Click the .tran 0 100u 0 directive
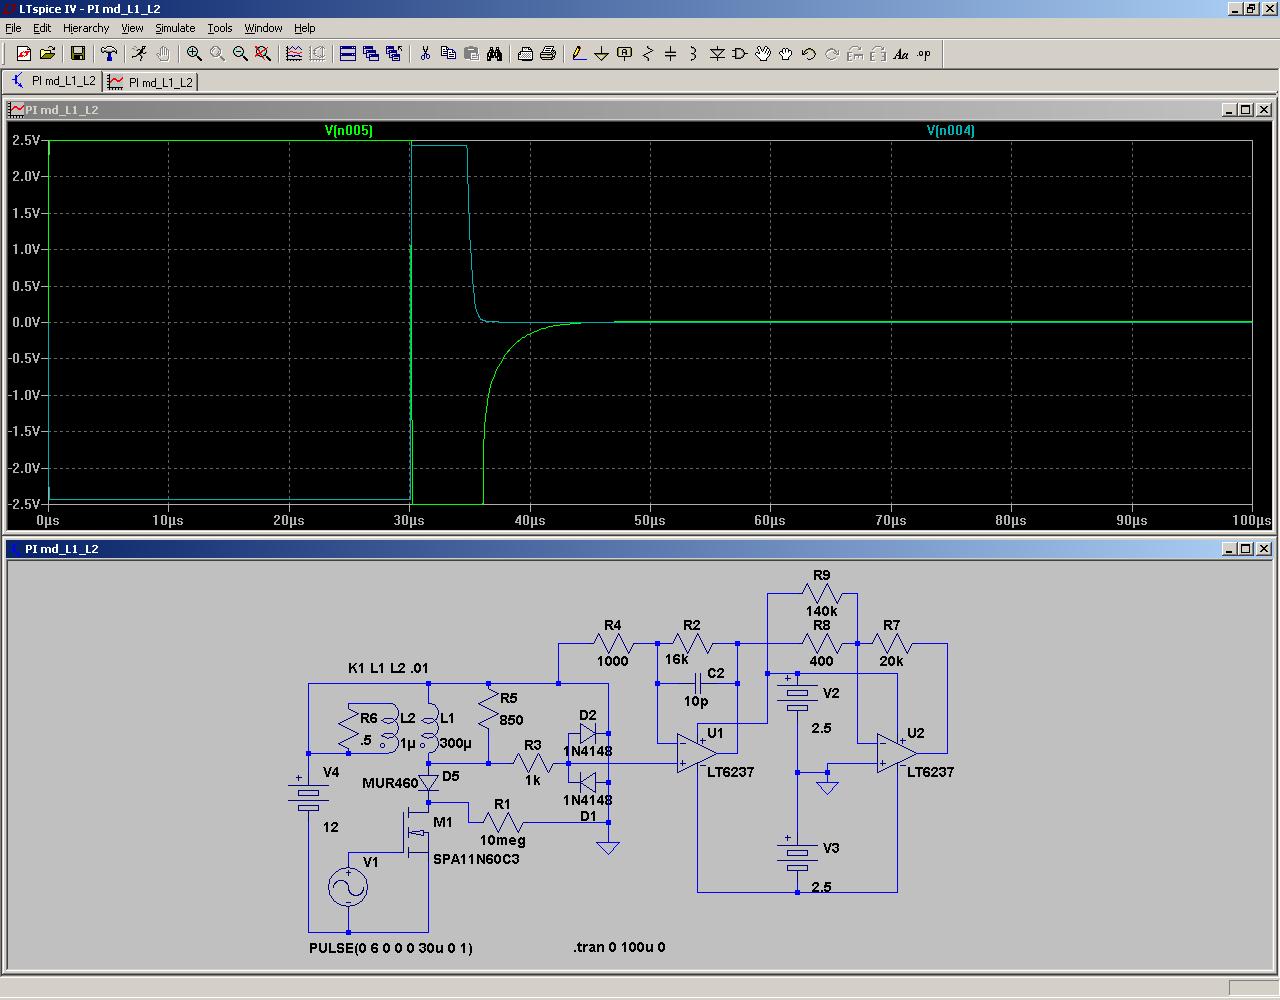This screenshot has height=1000, width=1280. [619, 947]
